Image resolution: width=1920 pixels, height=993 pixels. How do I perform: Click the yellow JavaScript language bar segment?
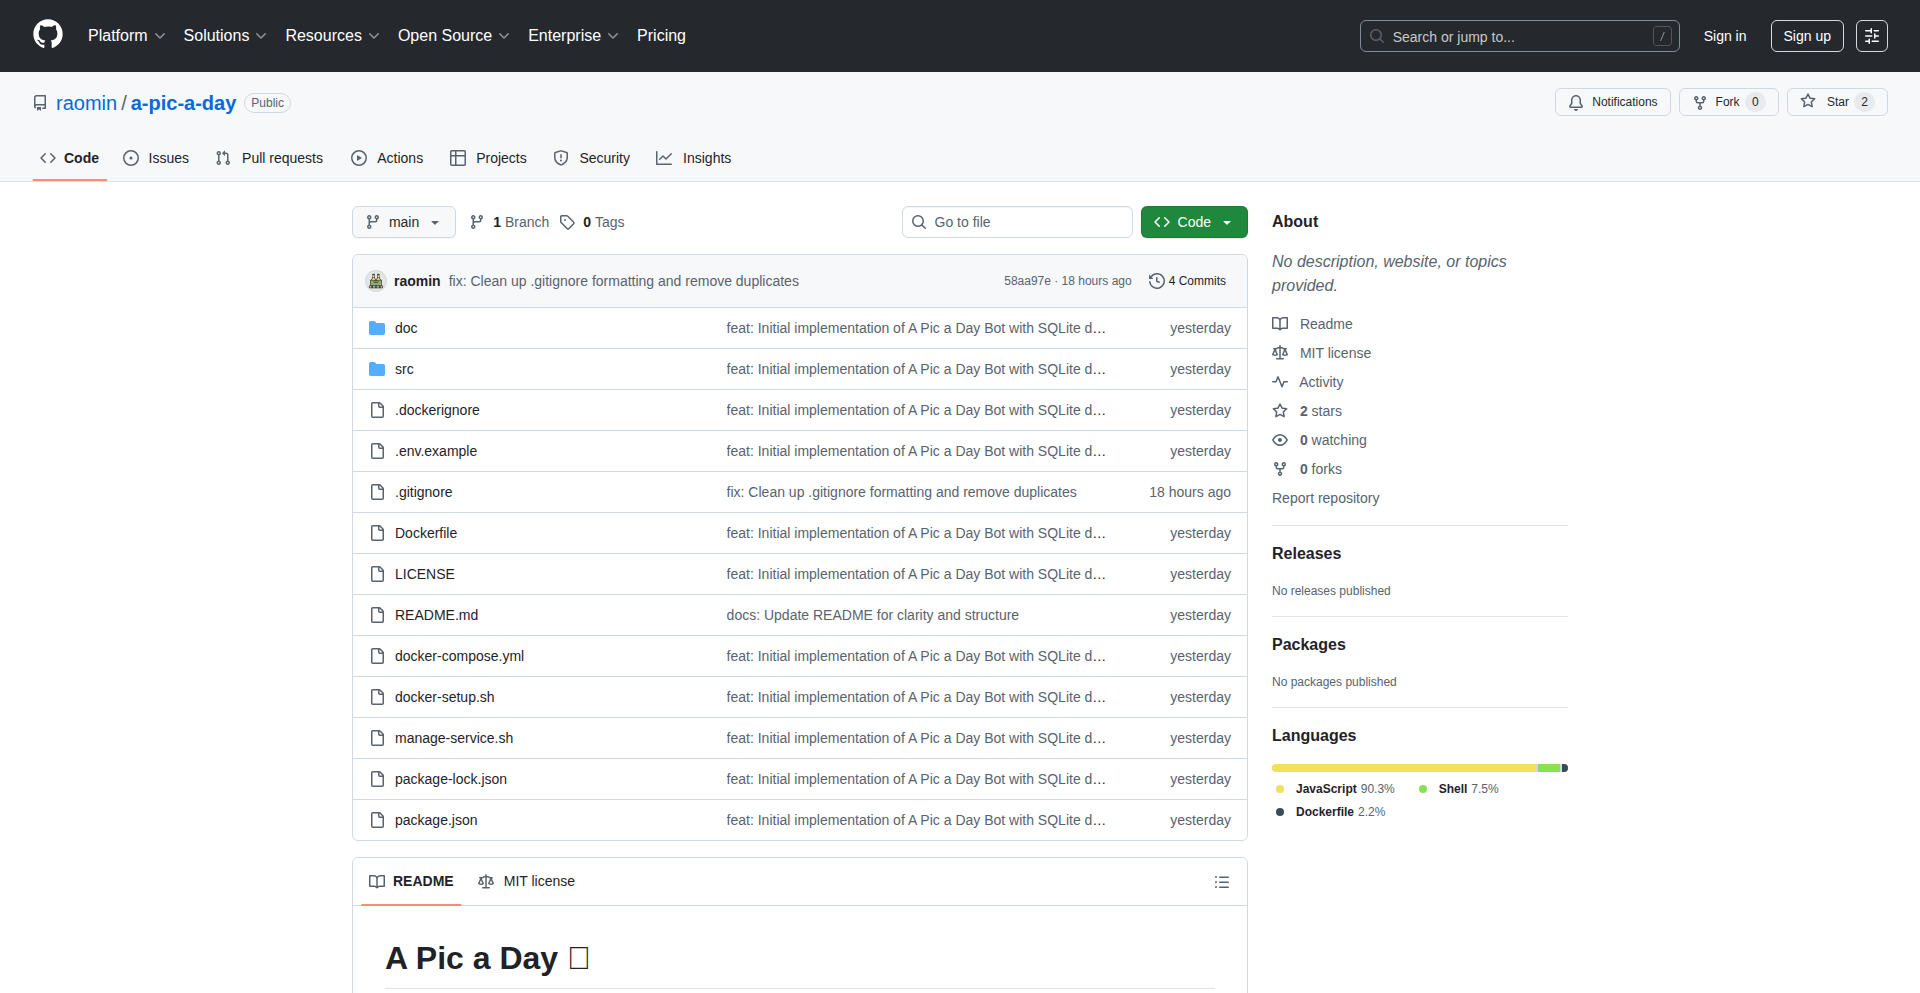[x=1404, y=768]
